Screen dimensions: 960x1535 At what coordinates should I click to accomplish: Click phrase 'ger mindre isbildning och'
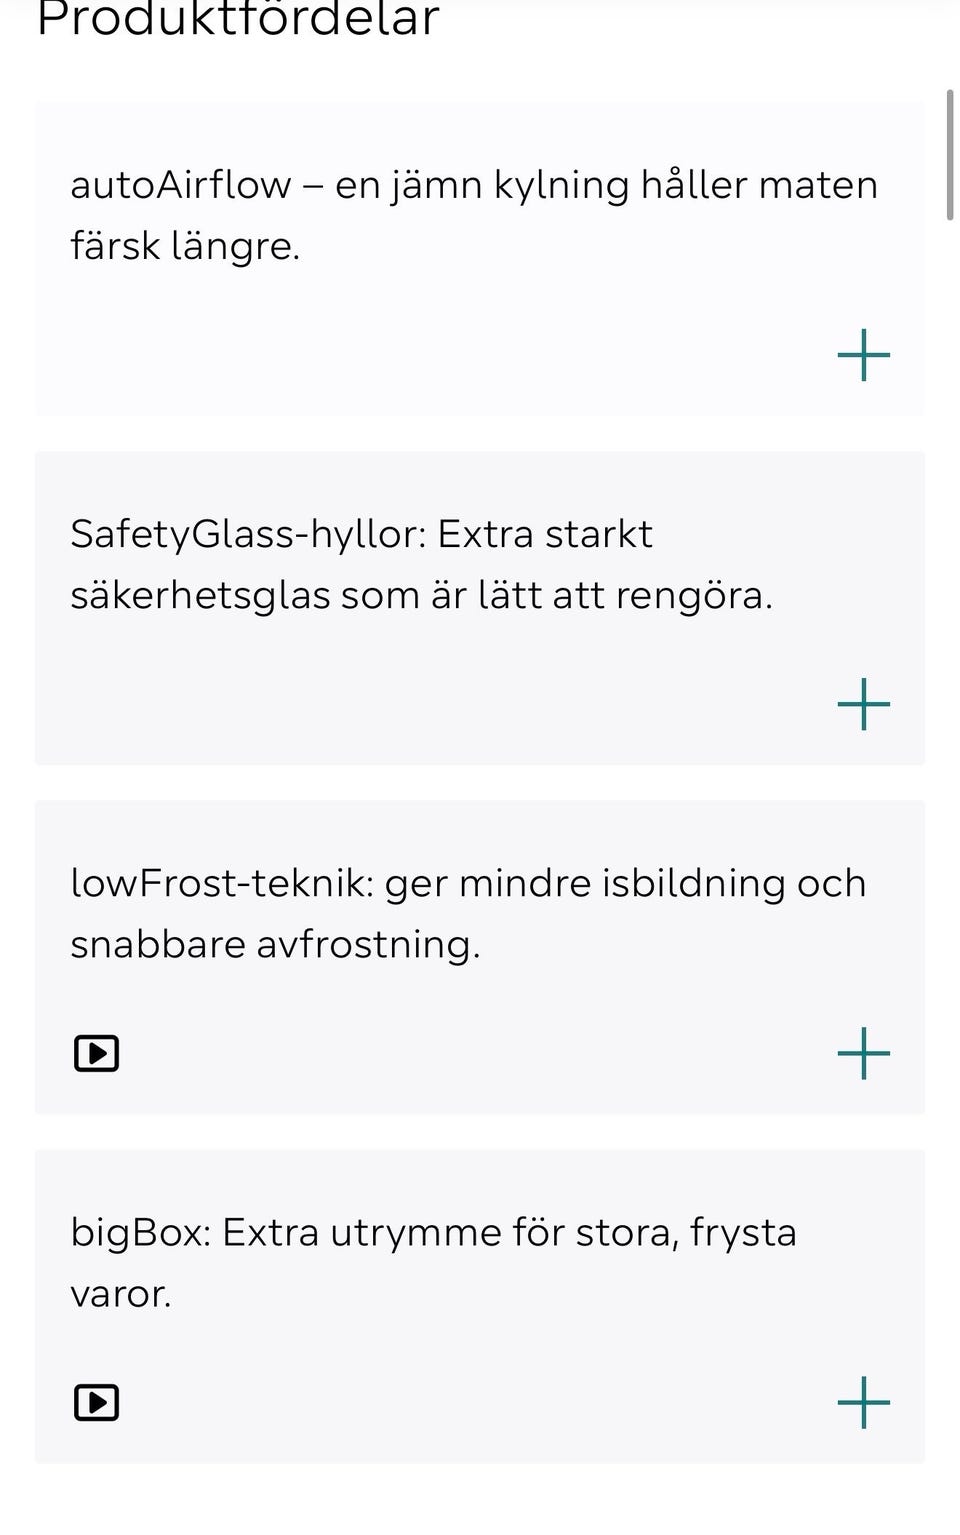[625, 885]
